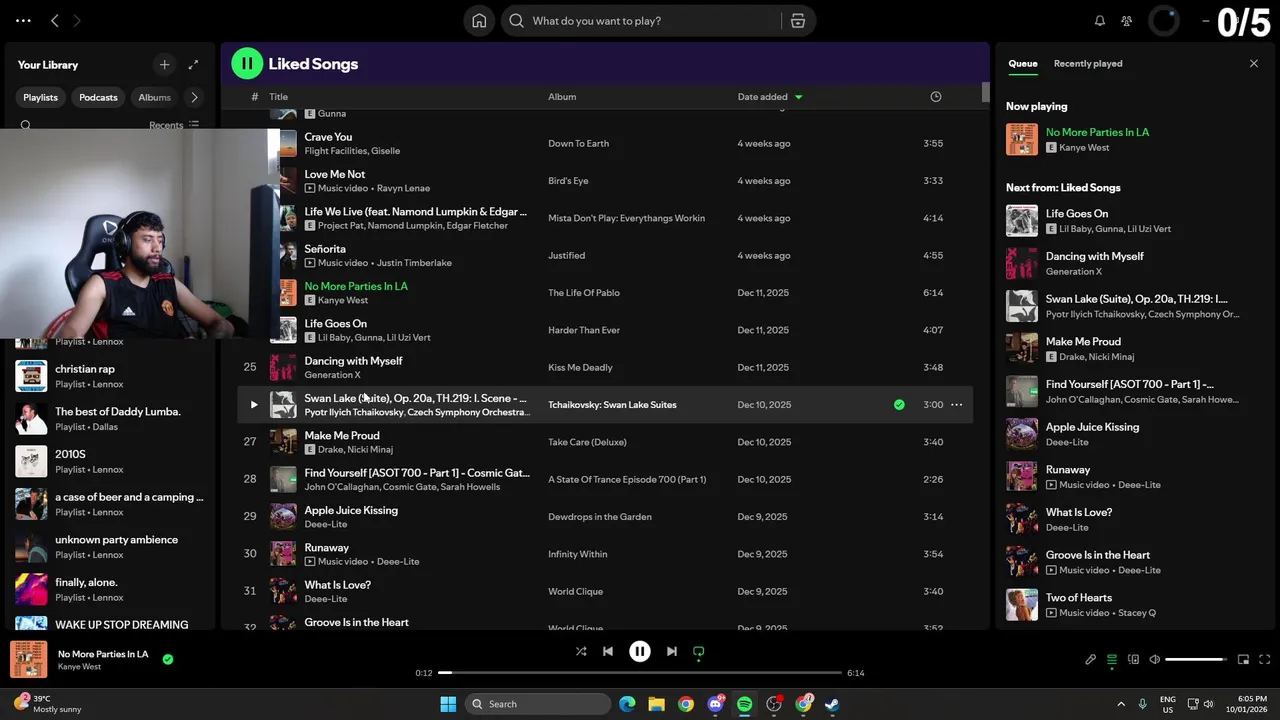Enter full screen mode

[1264, 659]
